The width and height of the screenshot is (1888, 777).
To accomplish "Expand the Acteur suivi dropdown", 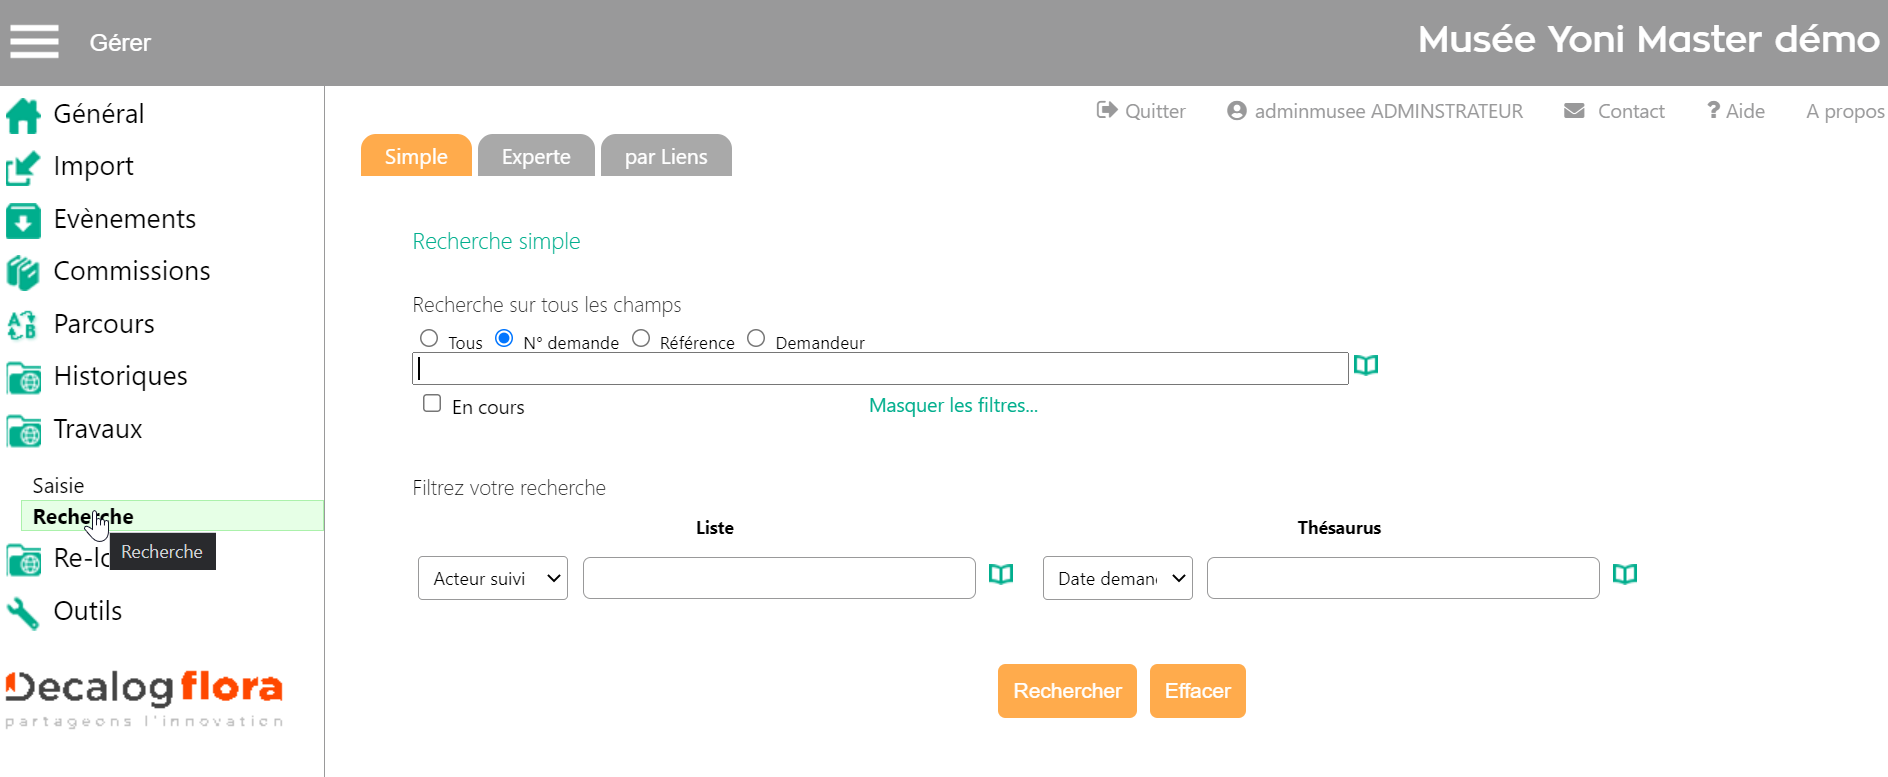I will [x=493, y=578].
